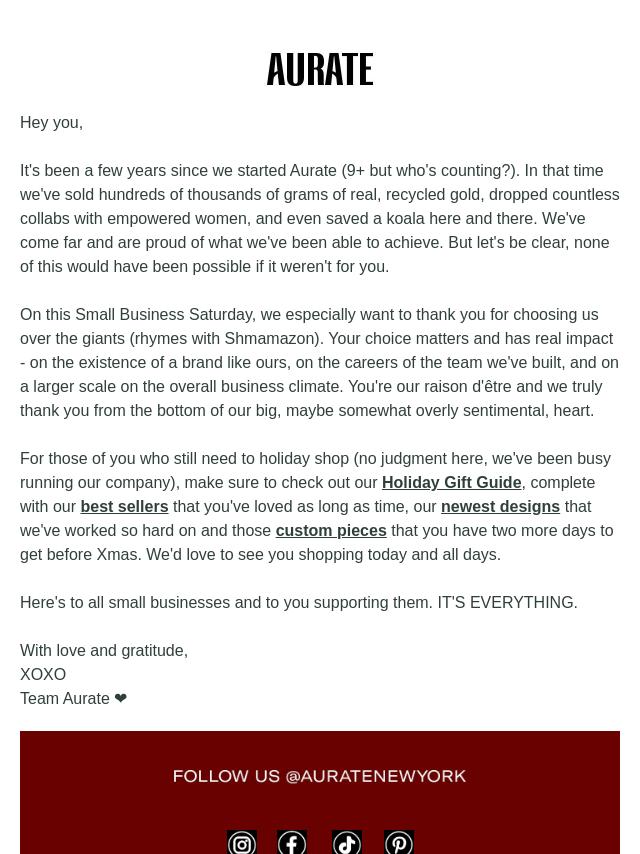Viewport: 640px width, 854px height.
Task: Click the Team Aurate signature text
Action: pos(65,698)
